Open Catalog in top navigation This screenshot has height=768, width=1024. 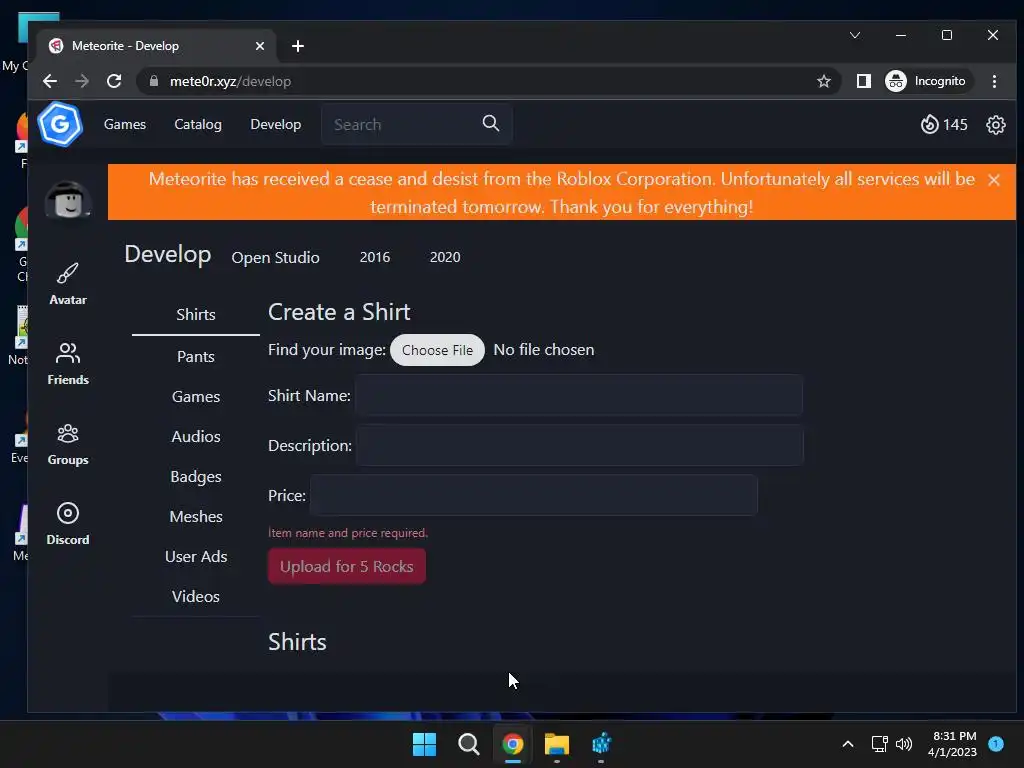pos(198,124)
